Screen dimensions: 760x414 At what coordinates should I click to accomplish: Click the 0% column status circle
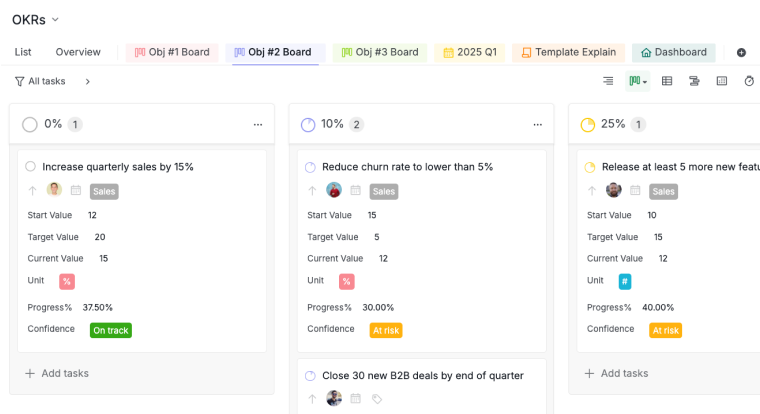[30, 125]
